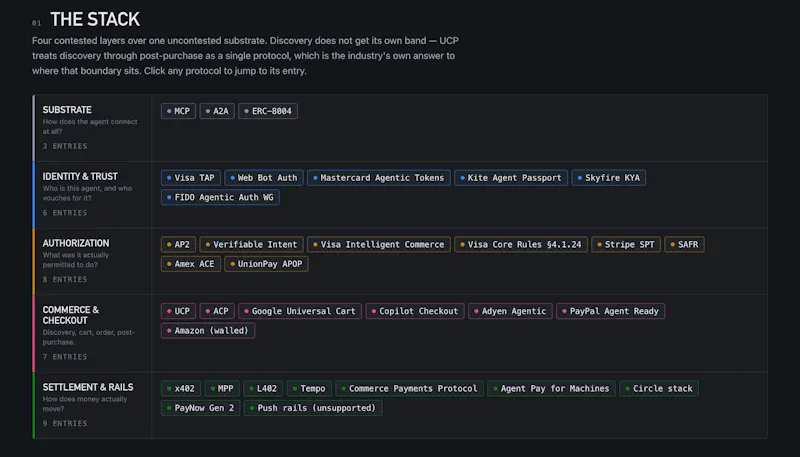Click THE STACK section title

click(x=95, y=20)
